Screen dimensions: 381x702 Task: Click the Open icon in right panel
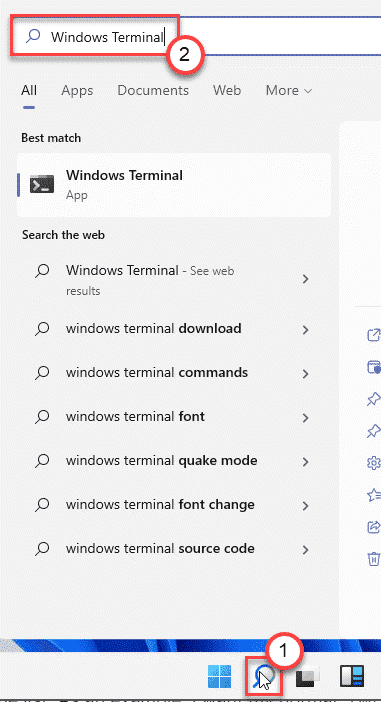click(x=374, y=335)
